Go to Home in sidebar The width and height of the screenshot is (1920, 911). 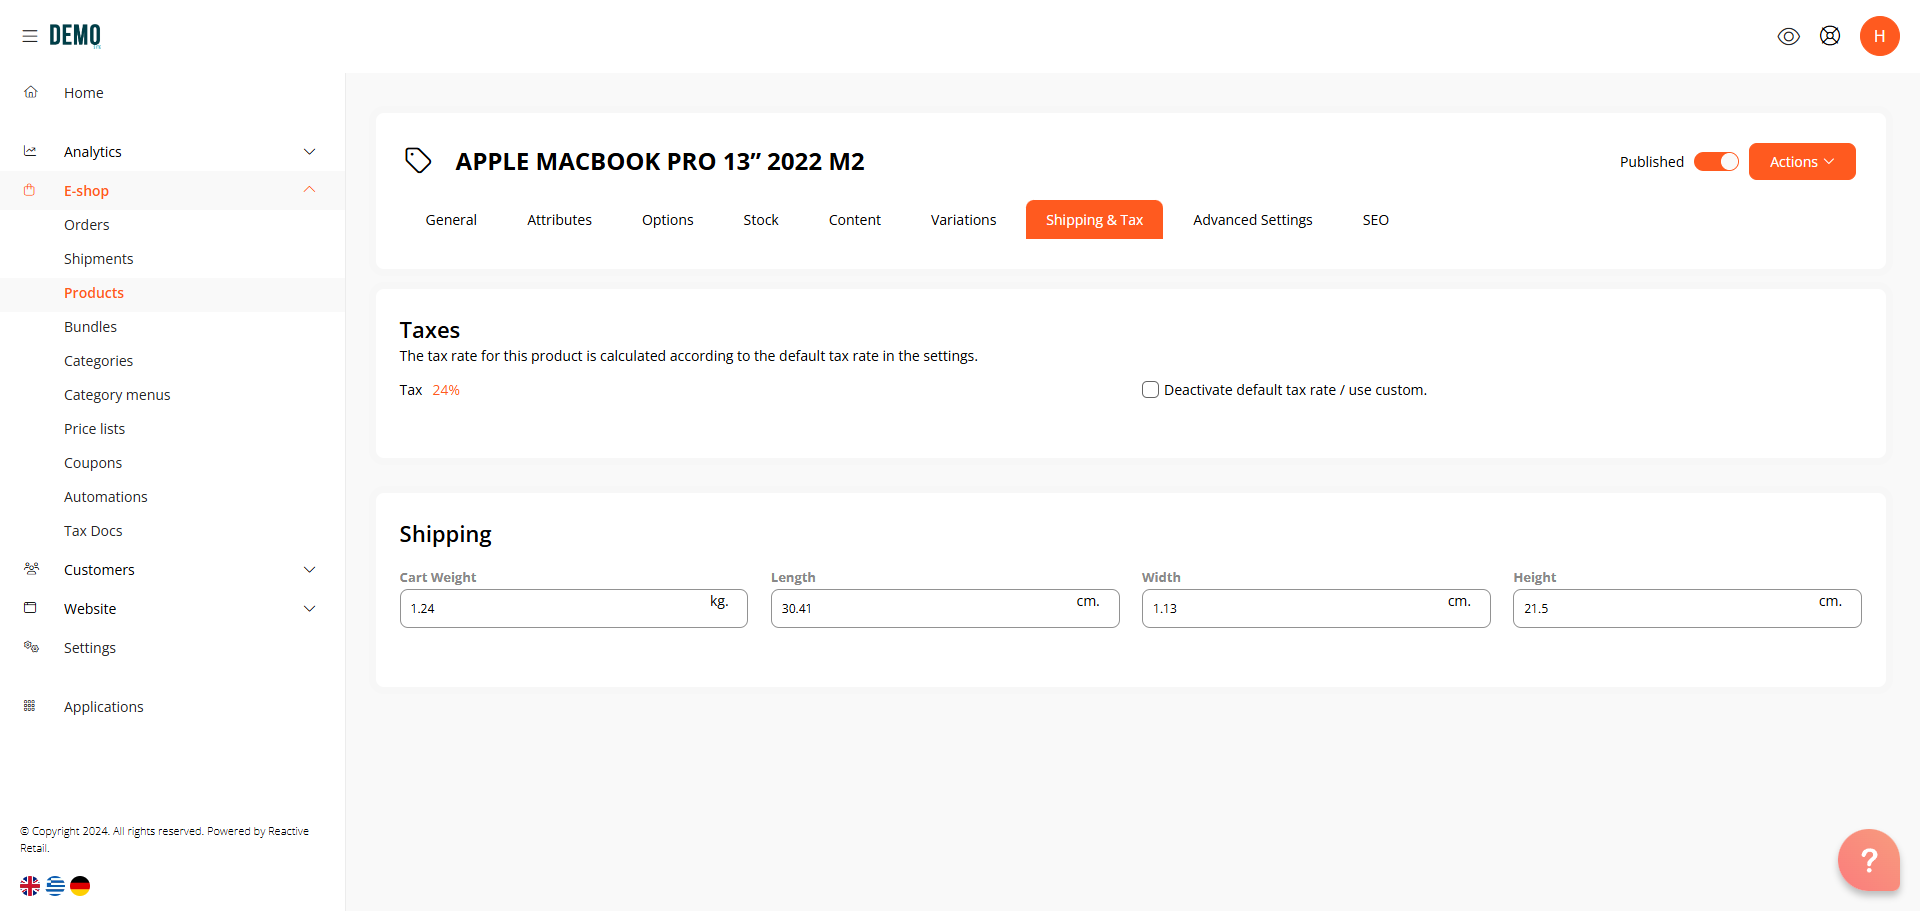coord(84,93)
